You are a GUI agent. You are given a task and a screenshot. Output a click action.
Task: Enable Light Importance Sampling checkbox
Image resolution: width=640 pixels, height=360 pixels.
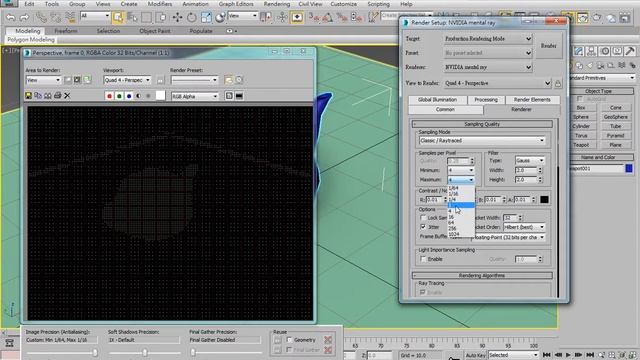coord(423,259)
